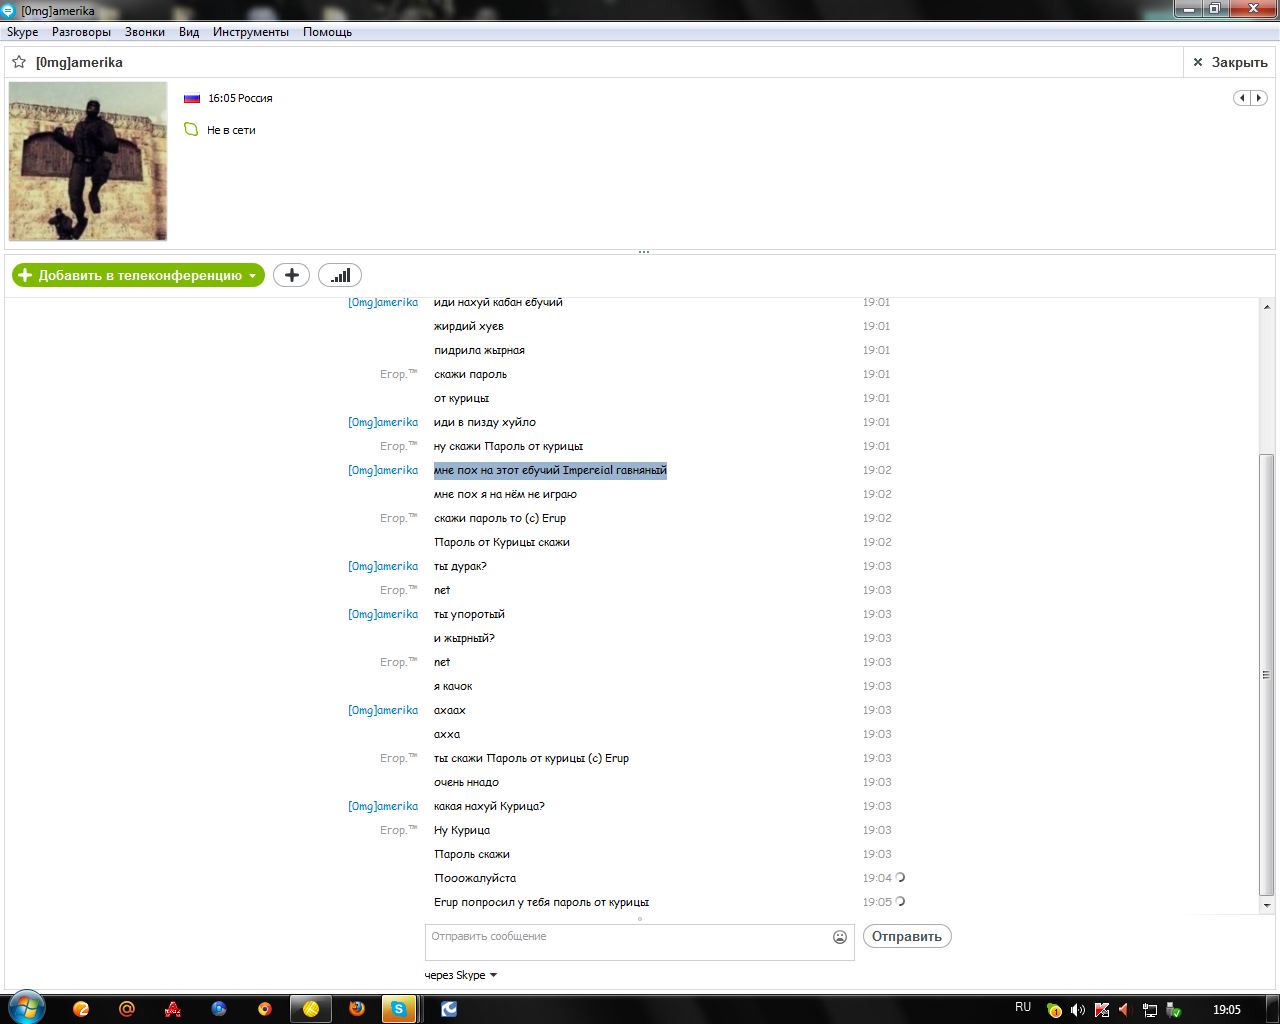Click the message 'я качок'
The width and height of the screenshot is (1280, 1024).
tap(453, 686)
